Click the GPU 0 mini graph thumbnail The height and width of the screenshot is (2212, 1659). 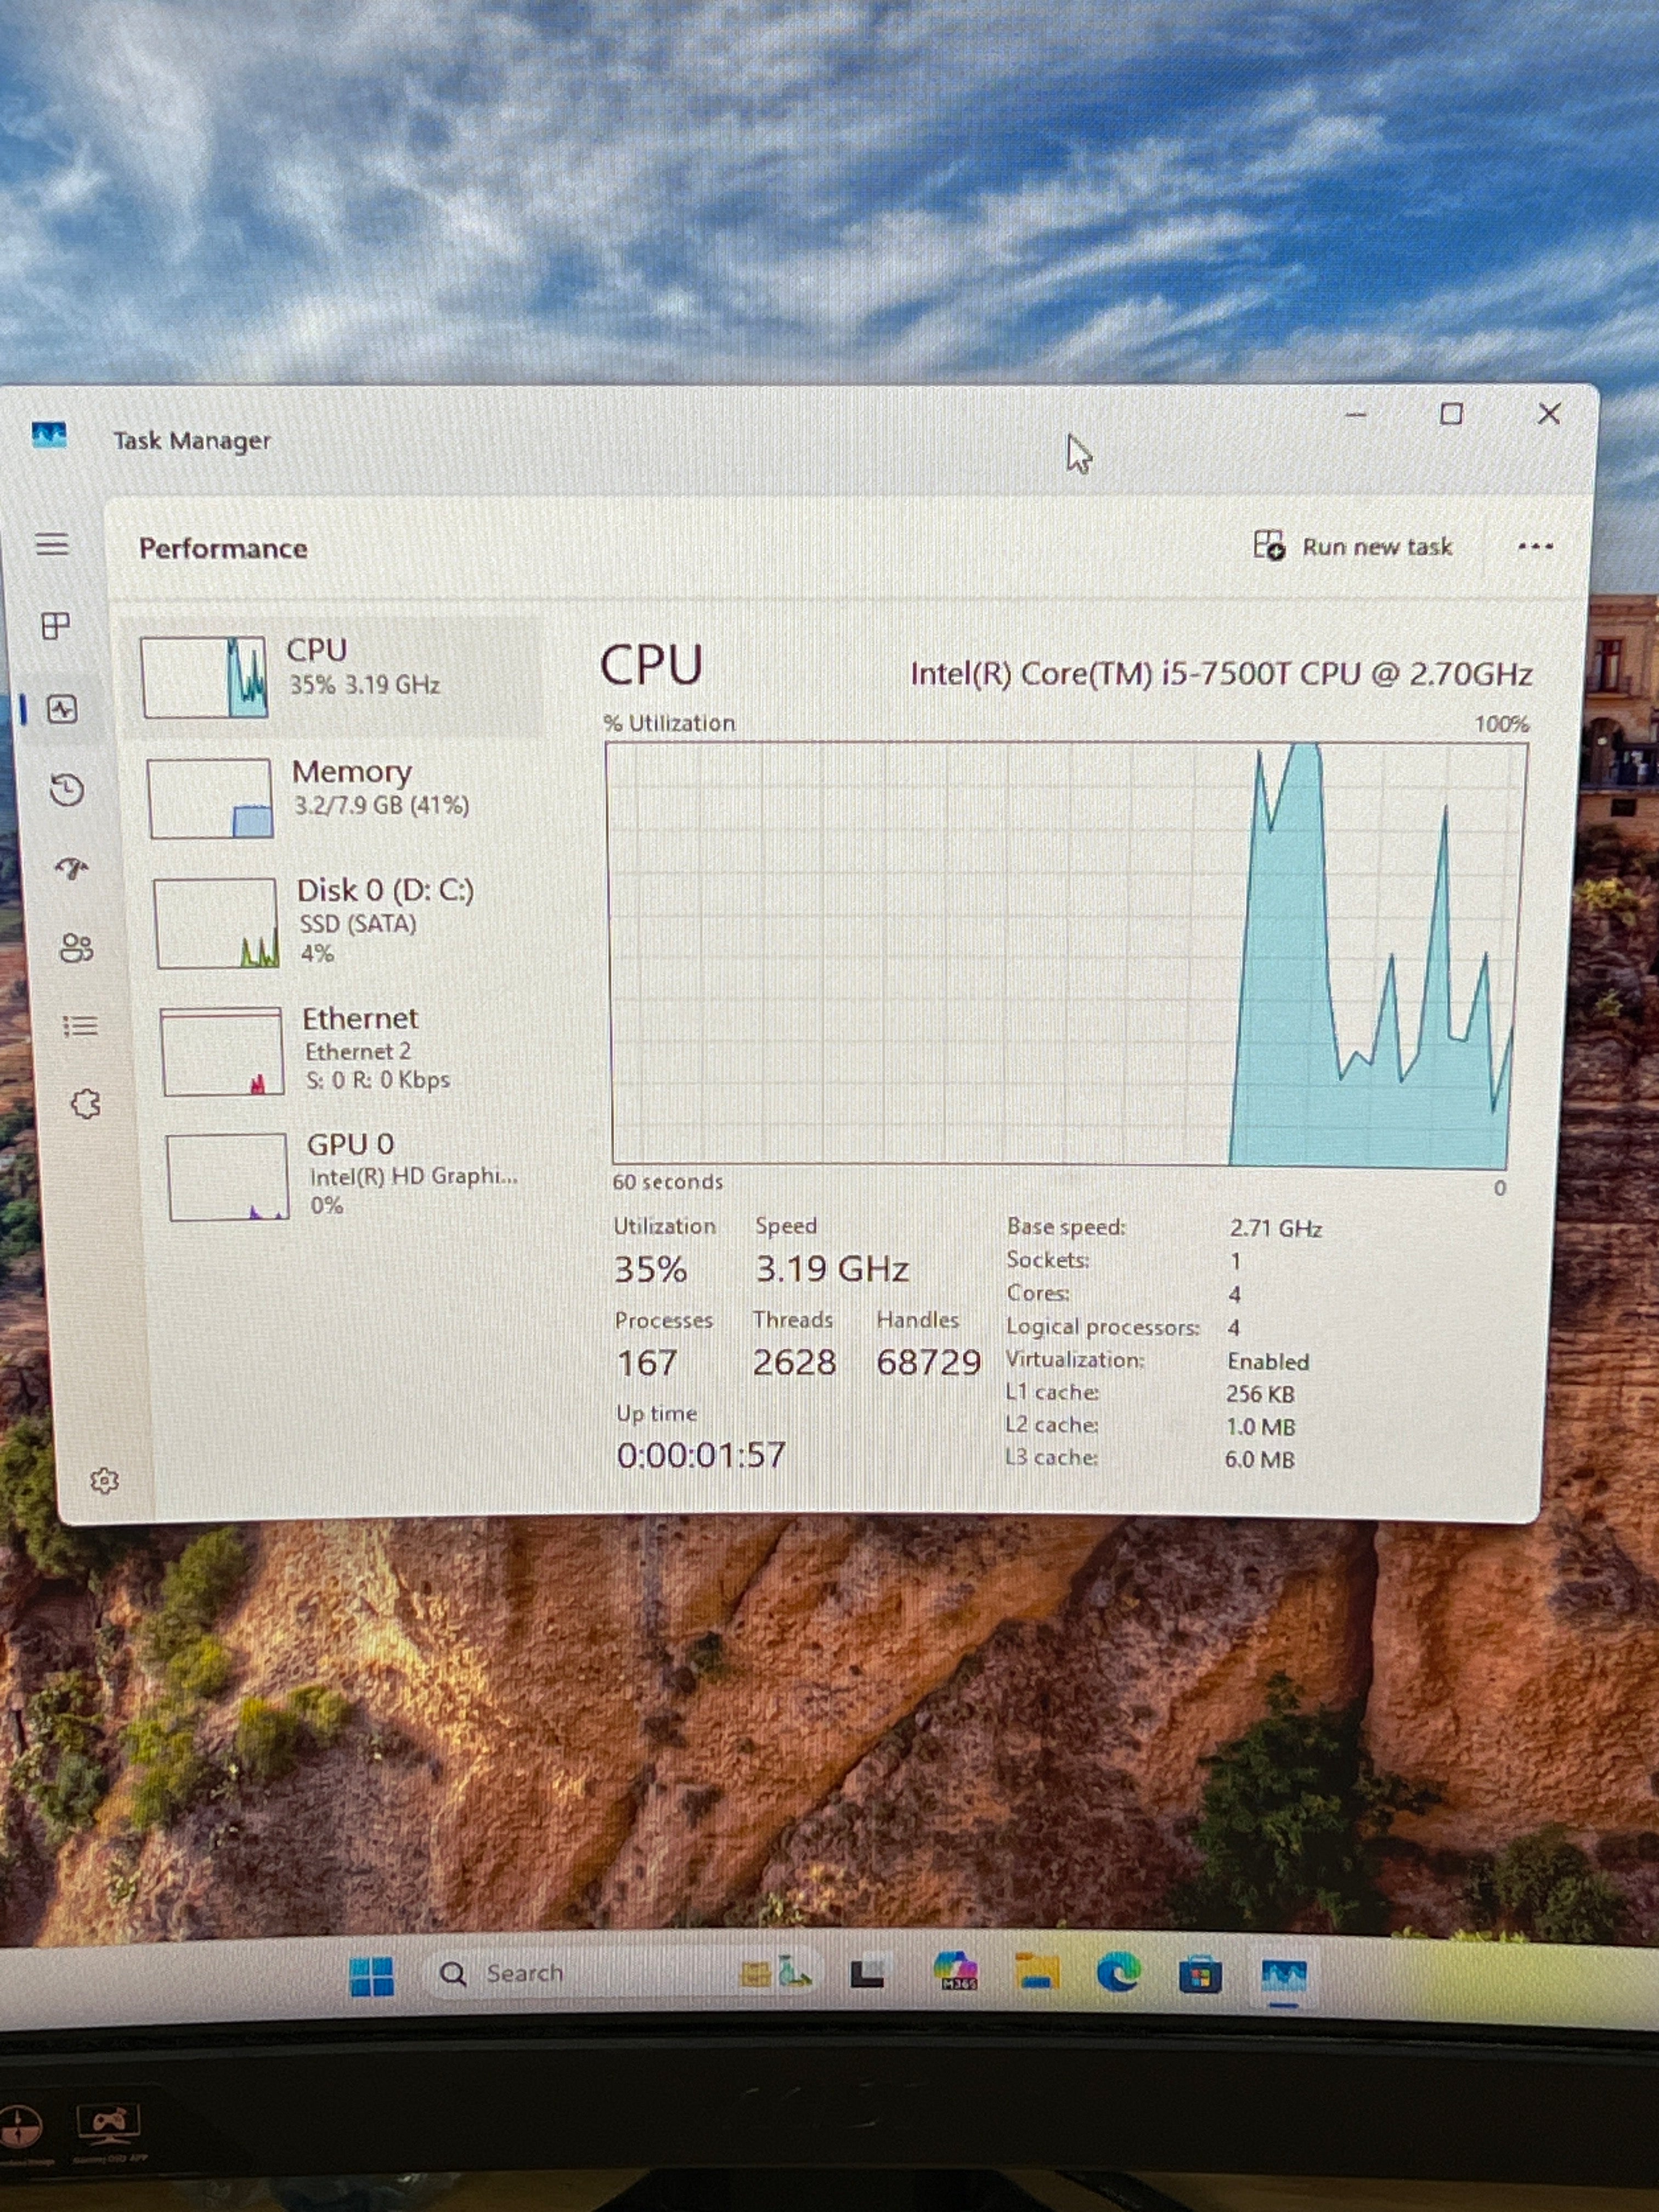click(x=228, y=1176)
